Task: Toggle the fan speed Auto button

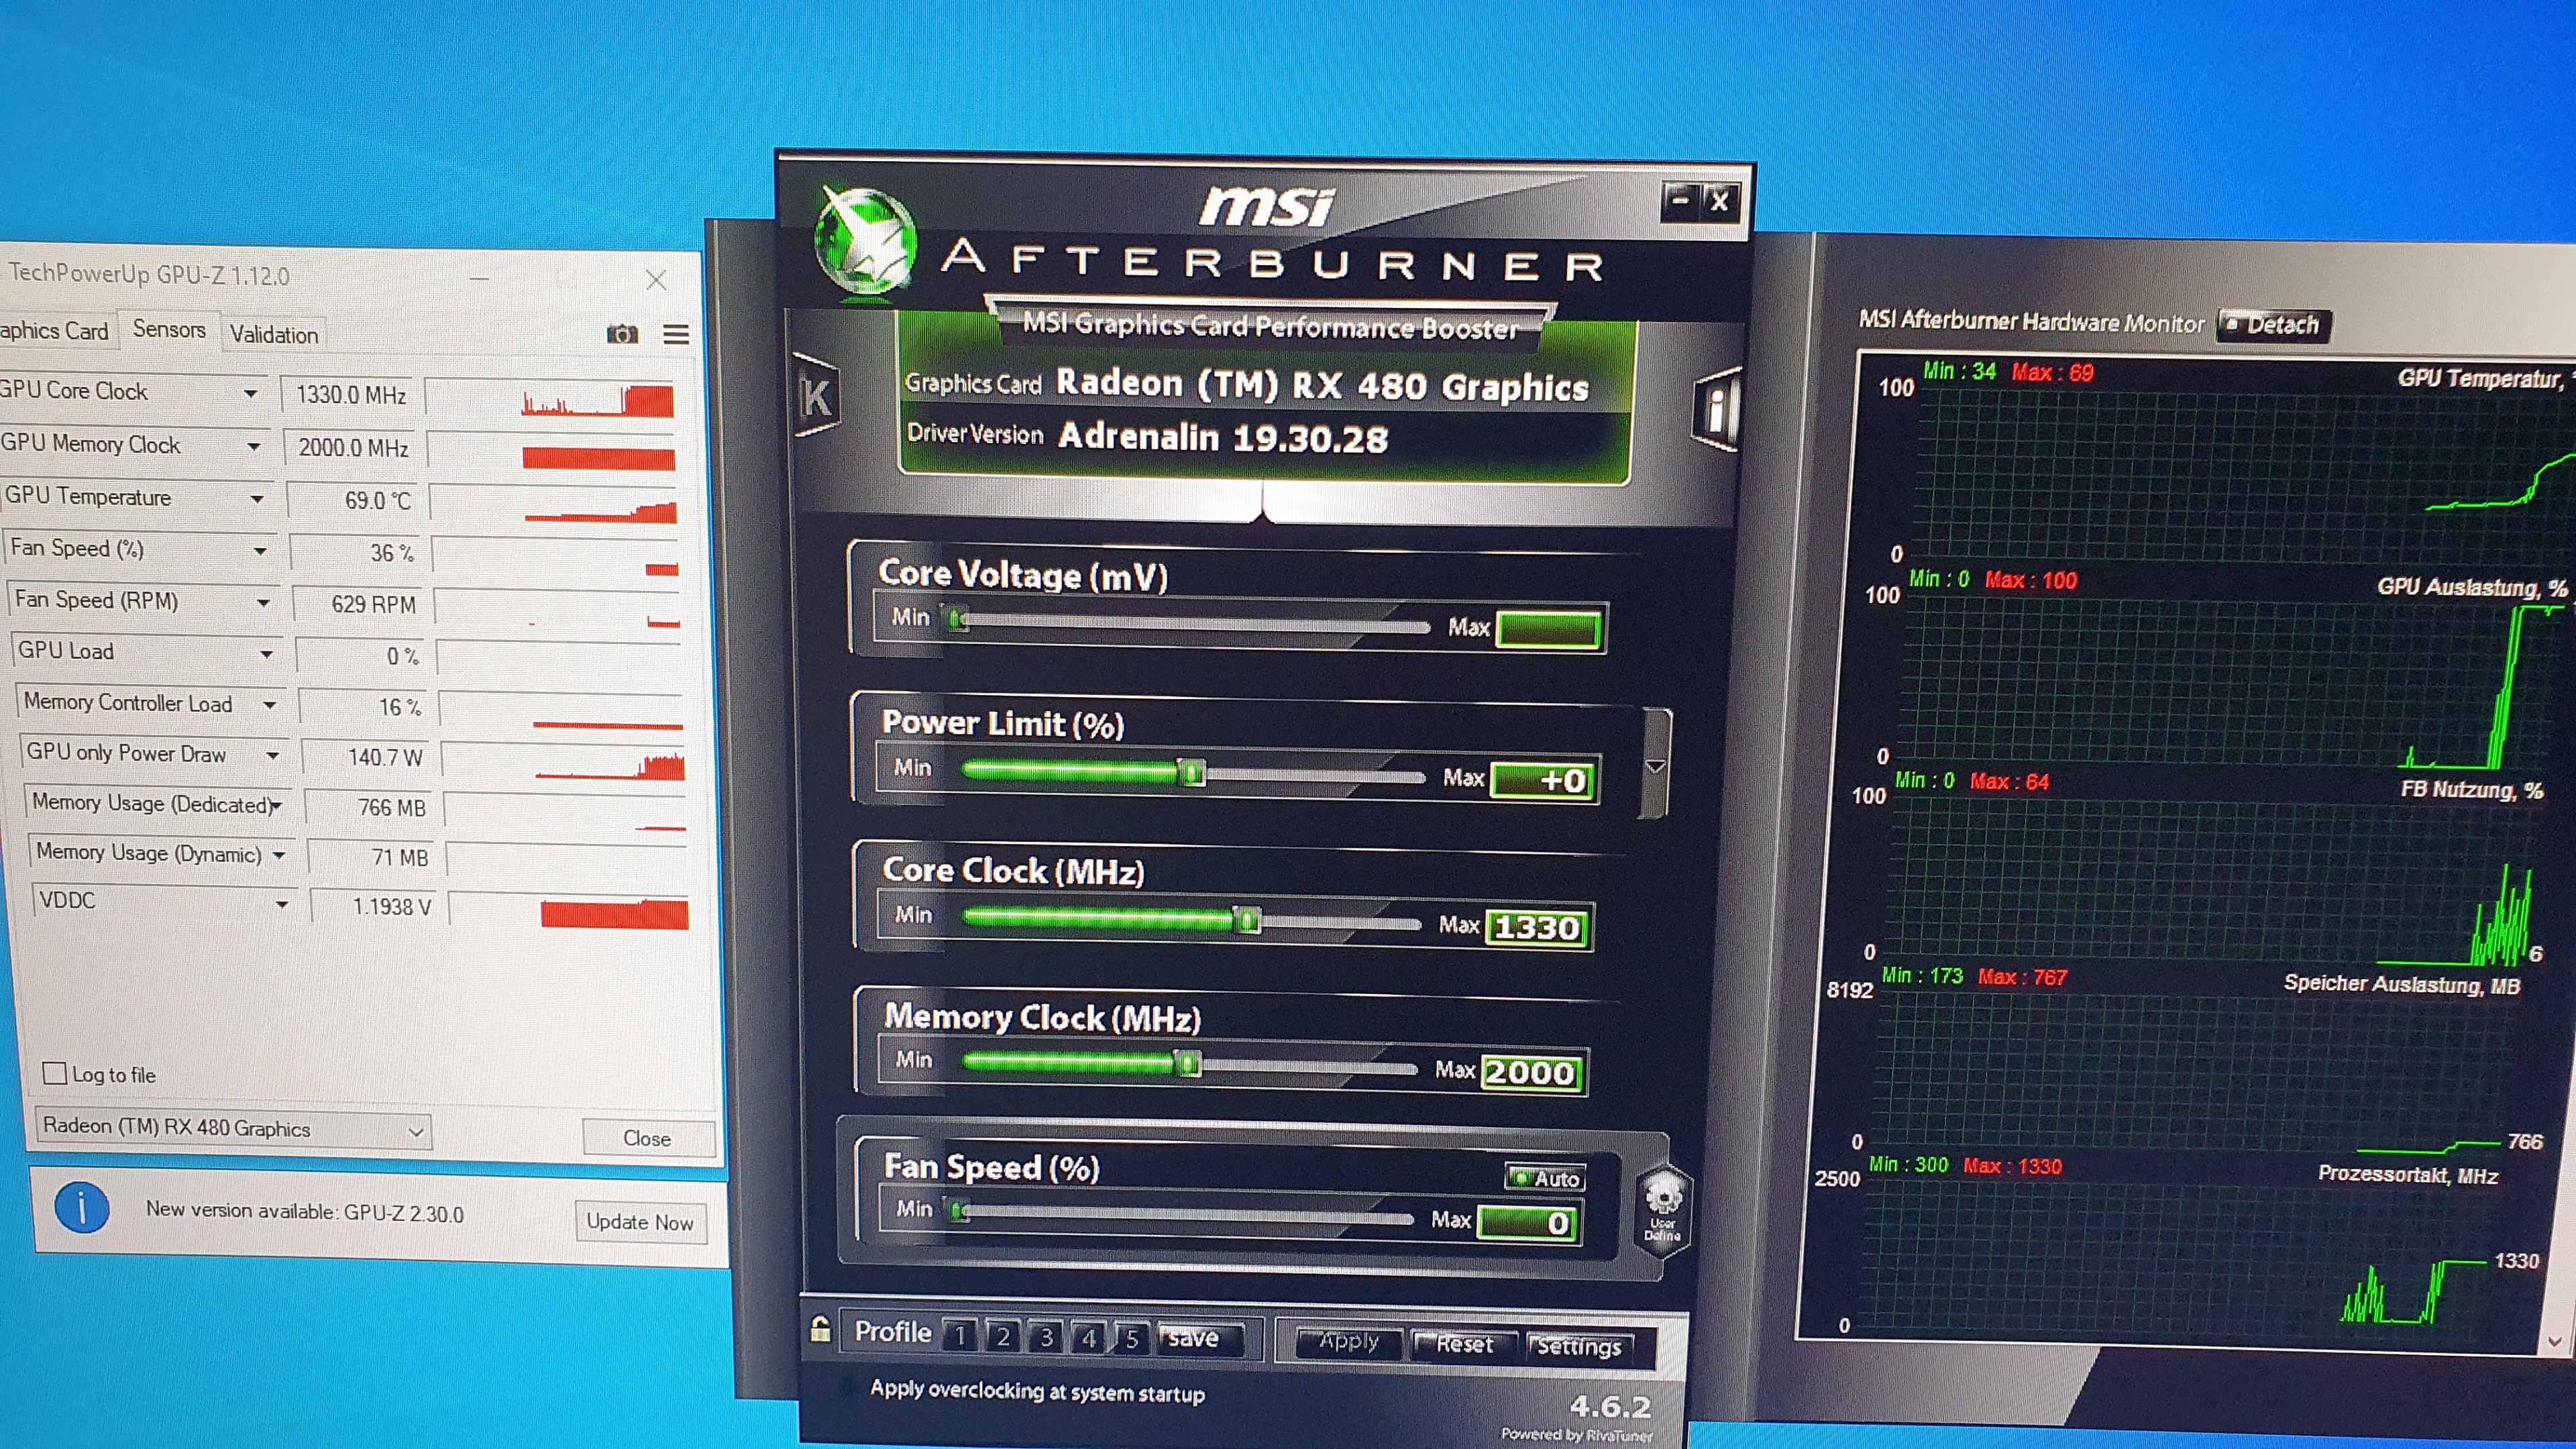Action: click(x=1545, y=1178)
